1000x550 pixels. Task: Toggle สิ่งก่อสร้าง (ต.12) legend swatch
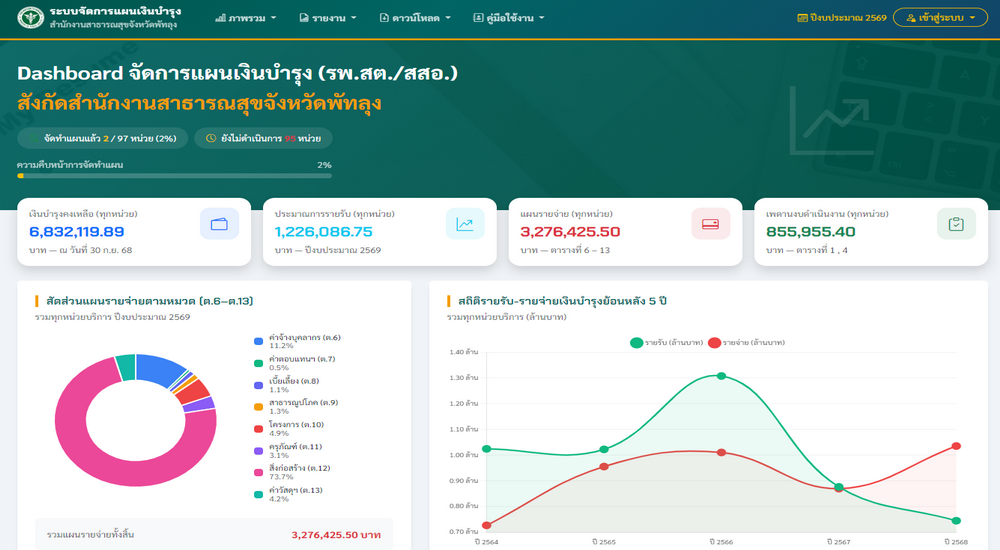point(258,472)
